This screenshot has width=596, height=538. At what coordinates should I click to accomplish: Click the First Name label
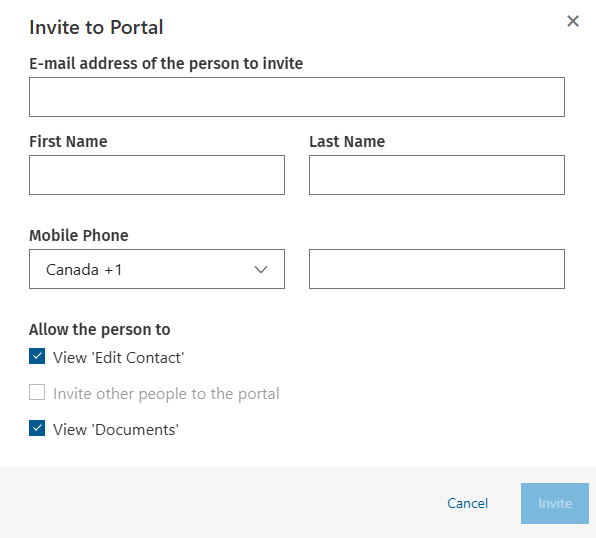pos(68,141)
